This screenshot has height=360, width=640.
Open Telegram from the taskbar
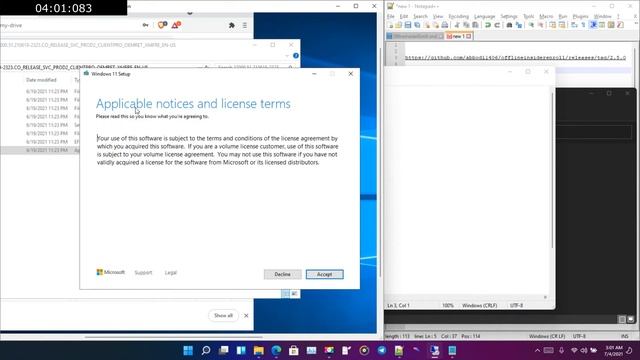(382, 350)
